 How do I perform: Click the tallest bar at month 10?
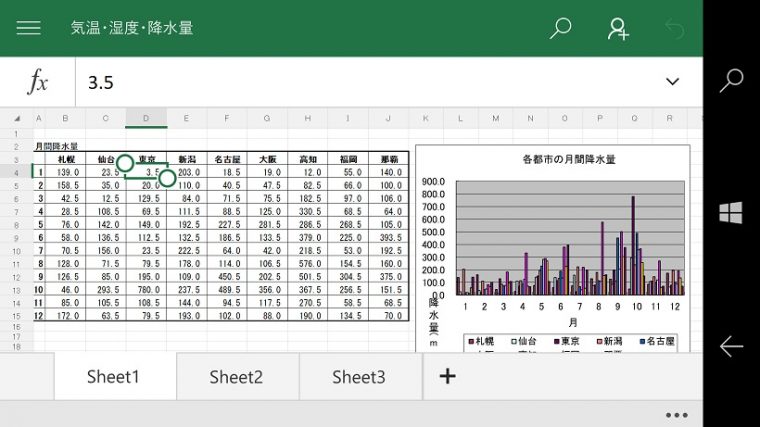(x=633, y=245)
